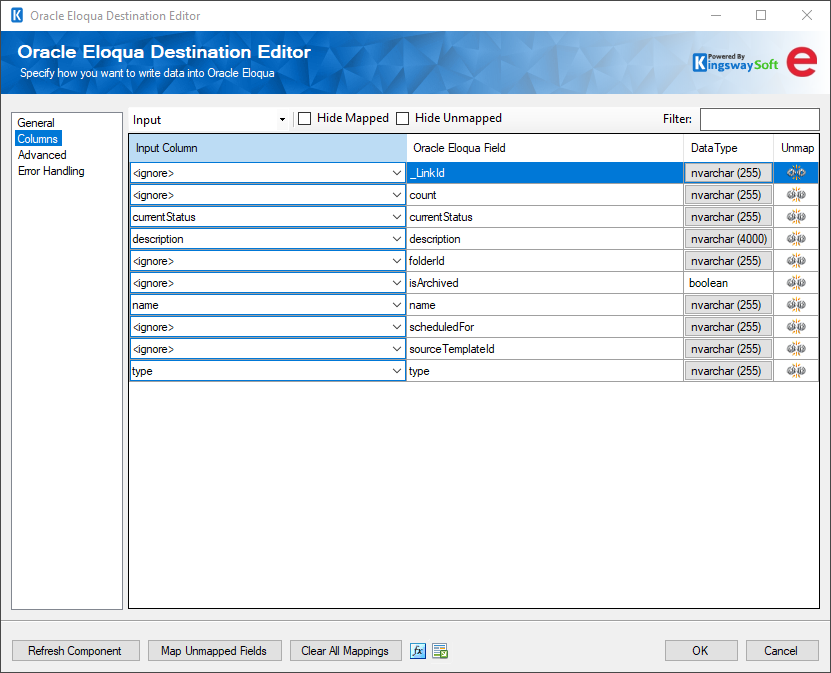Sort by the Input Column header

(x=268, y=148)
